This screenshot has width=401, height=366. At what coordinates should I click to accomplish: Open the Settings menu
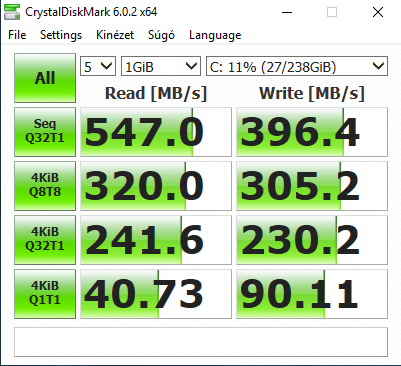coord(61,35)
